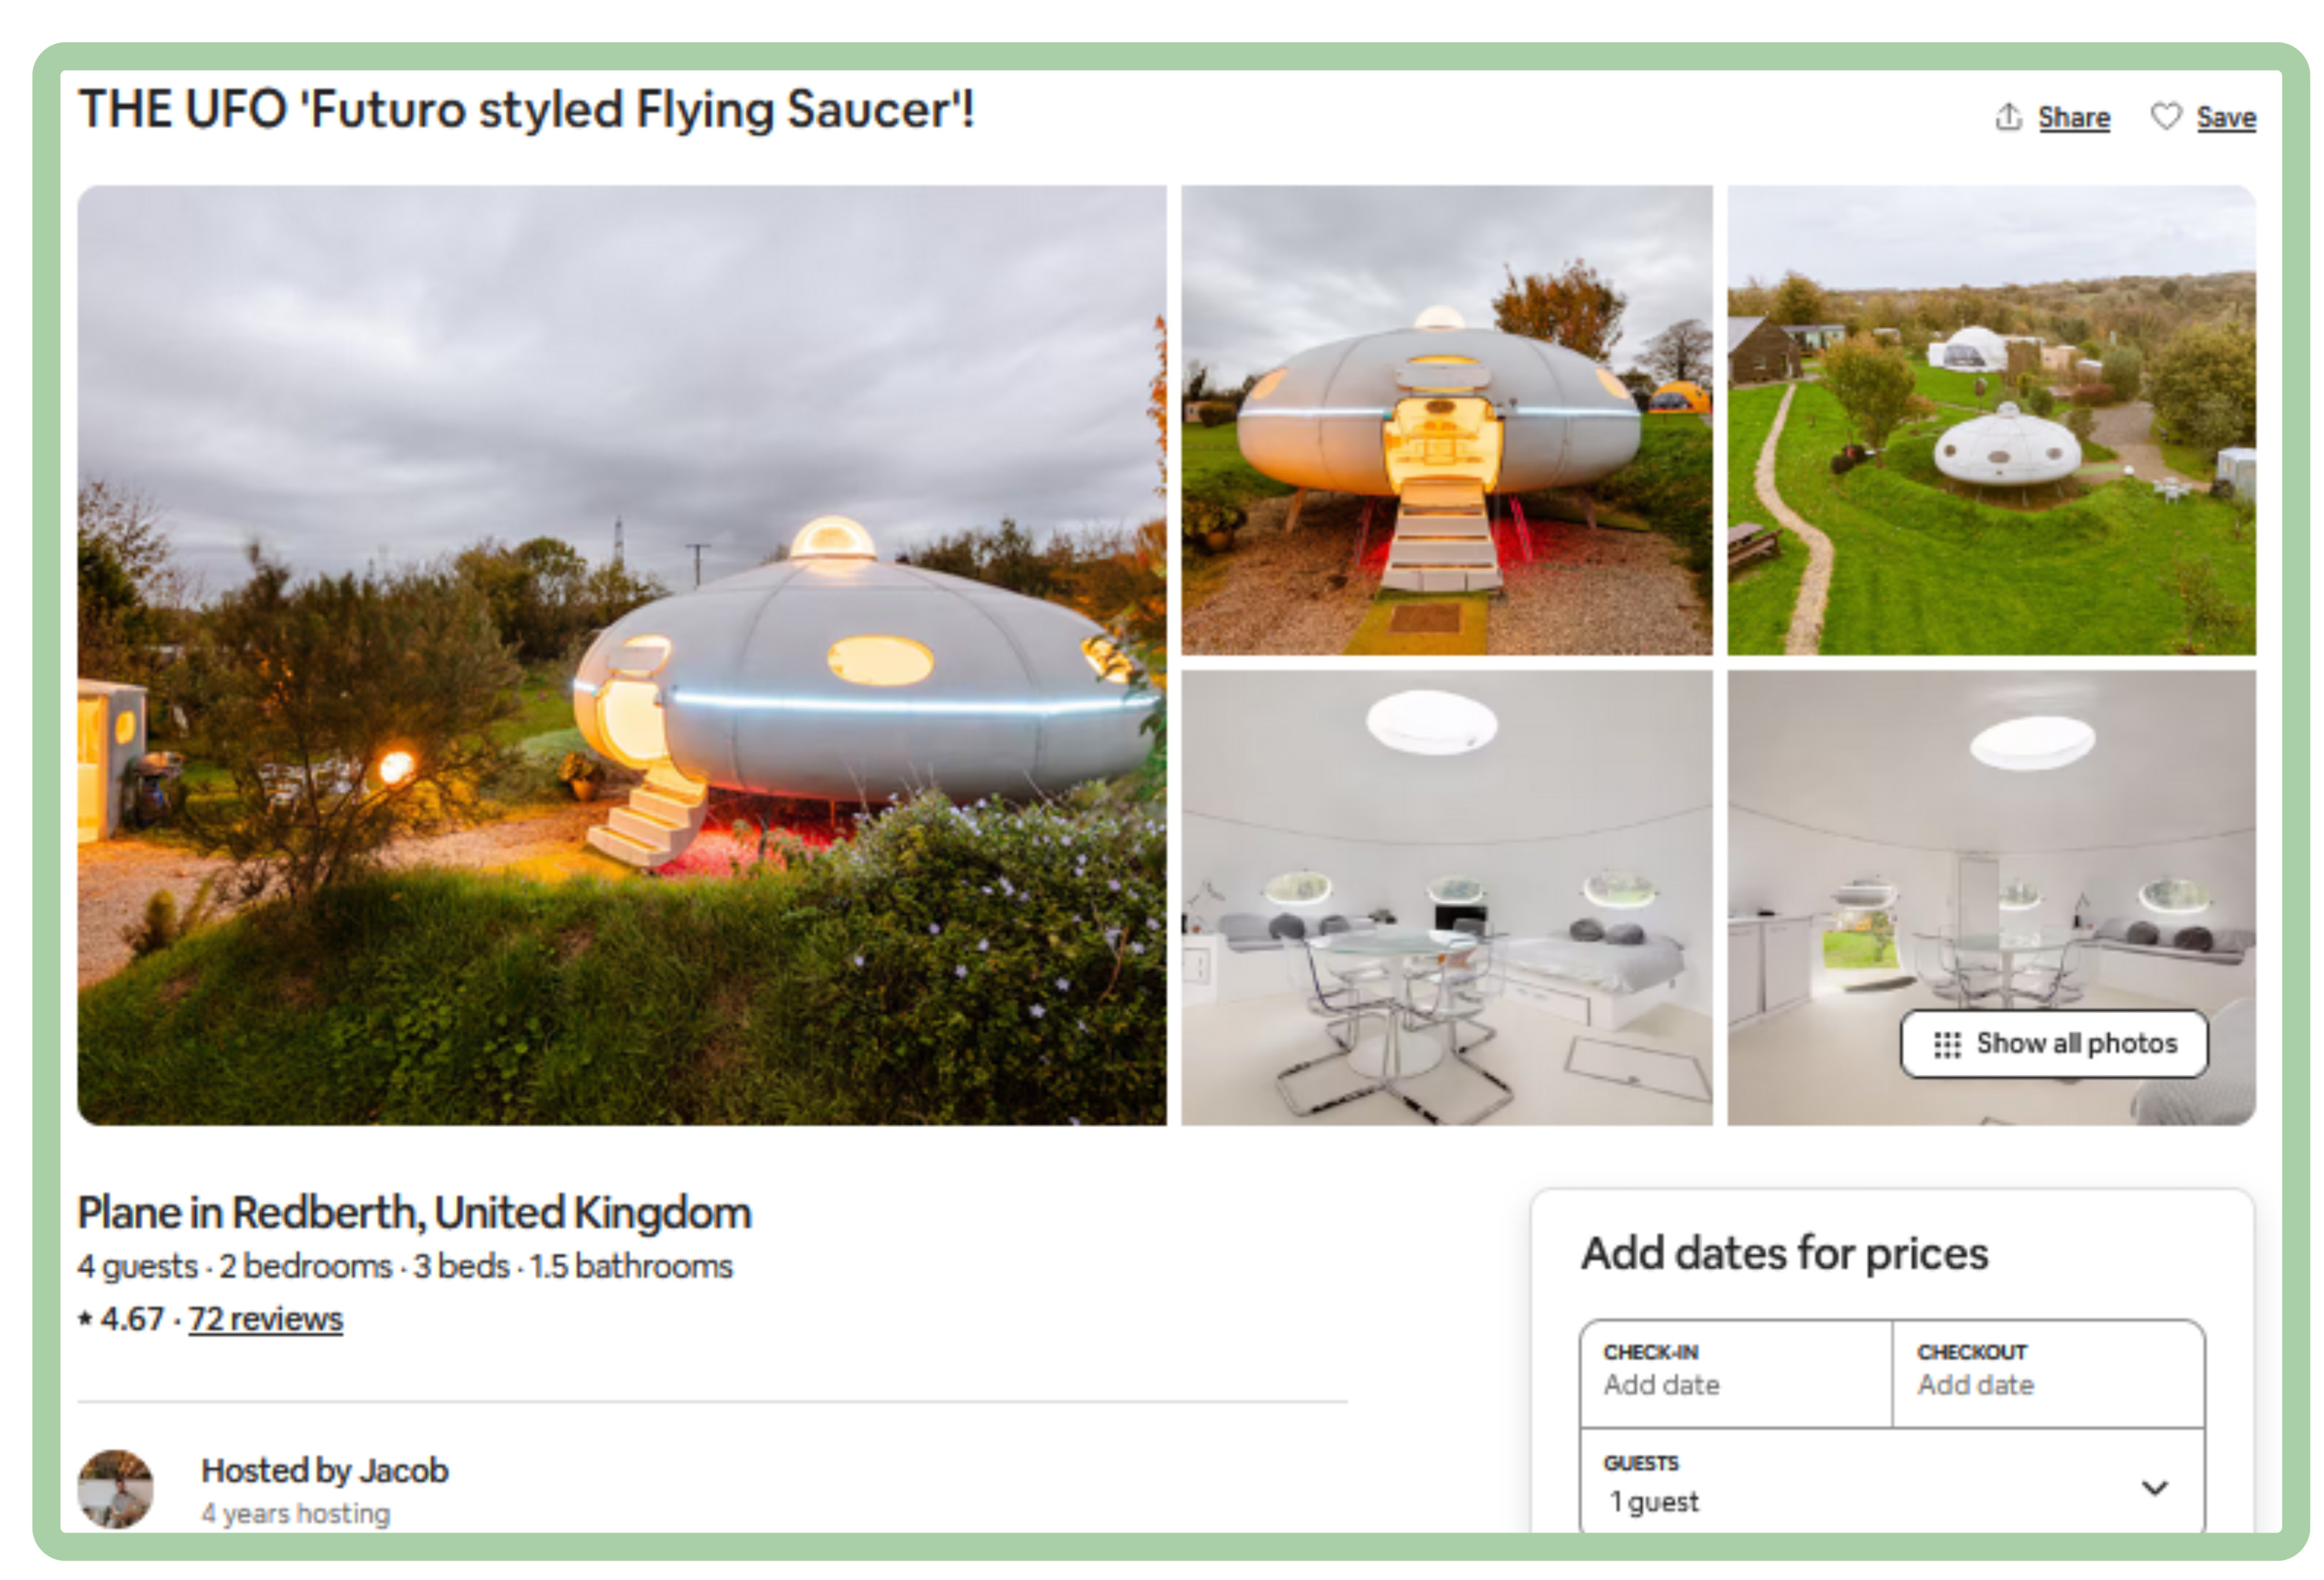Select the checkout Add date field
Viewport: 2324px width, 1580px height.
click(2048, 1373)
